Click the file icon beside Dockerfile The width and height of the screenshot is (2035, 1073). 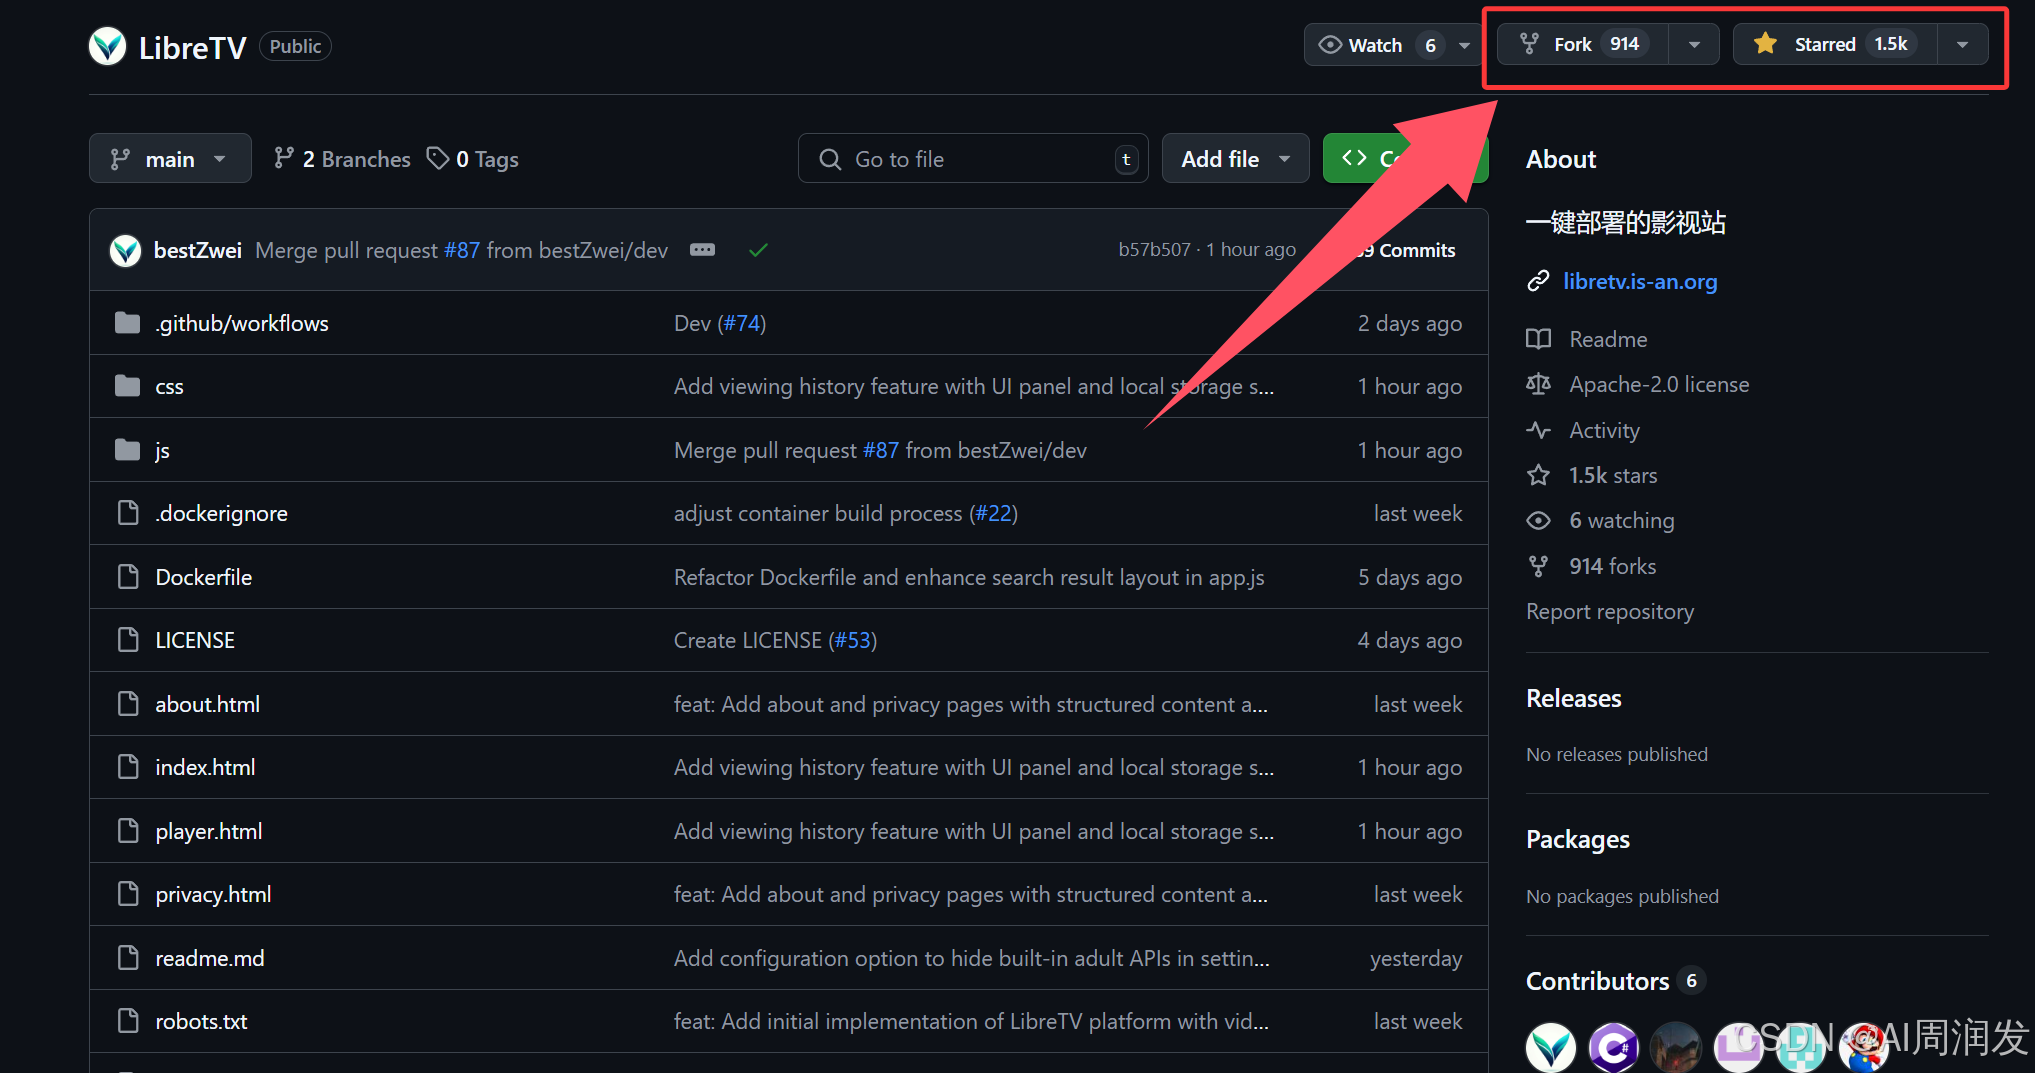pyautogui.click(x=128, y=576)
